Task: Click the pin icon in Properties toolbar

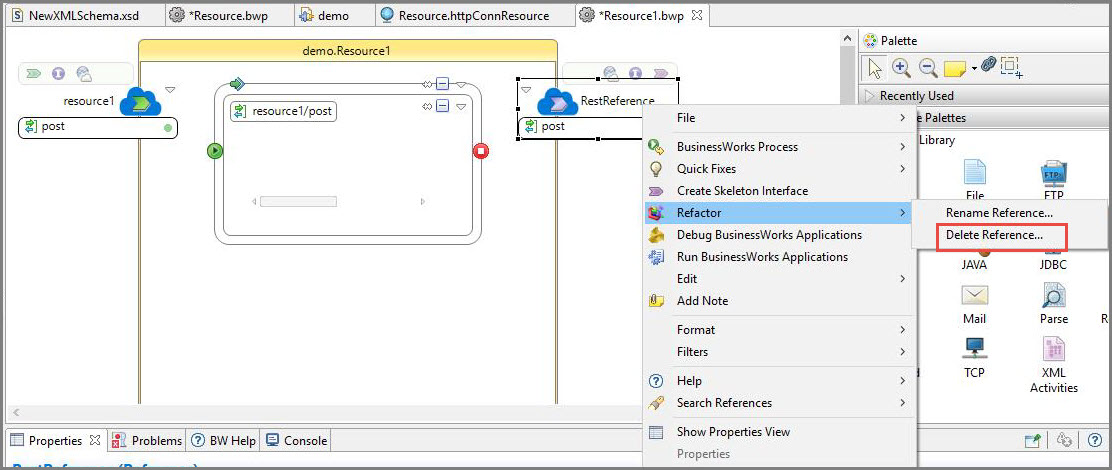Action: click(1033, 440)
